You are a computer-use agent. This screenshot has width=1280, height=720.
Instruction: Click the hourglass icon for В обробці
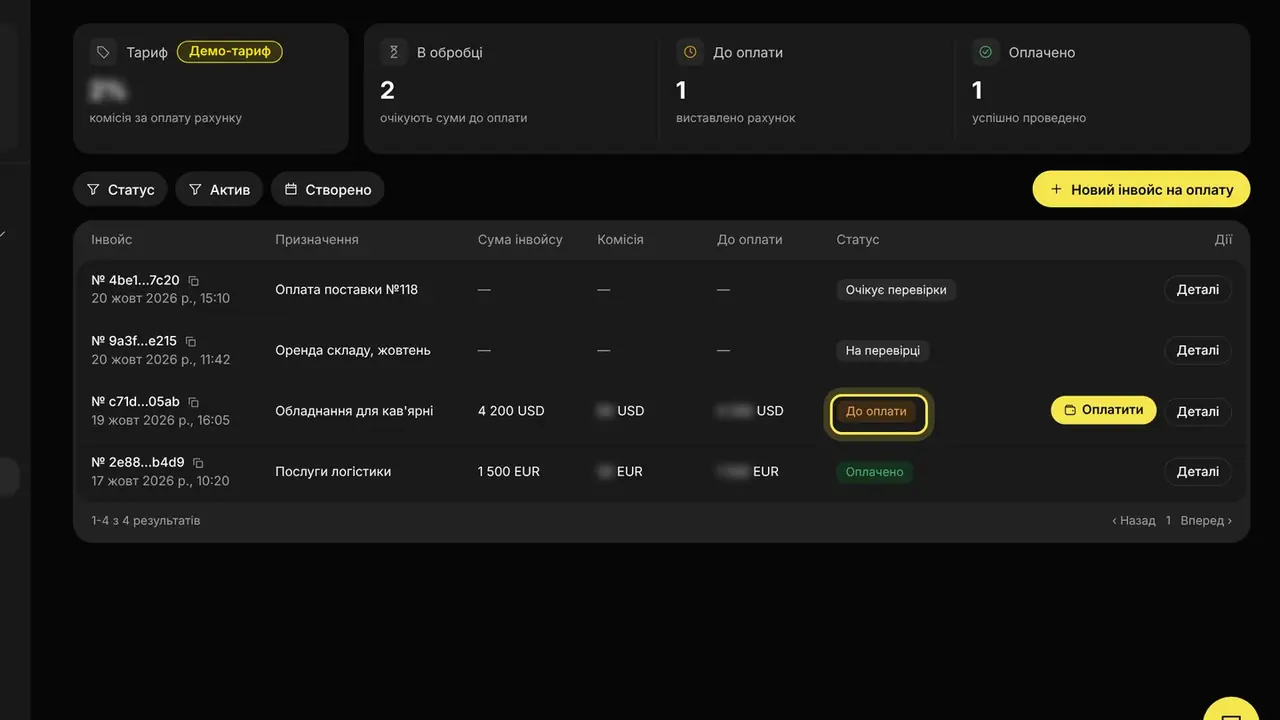(393, 52)
